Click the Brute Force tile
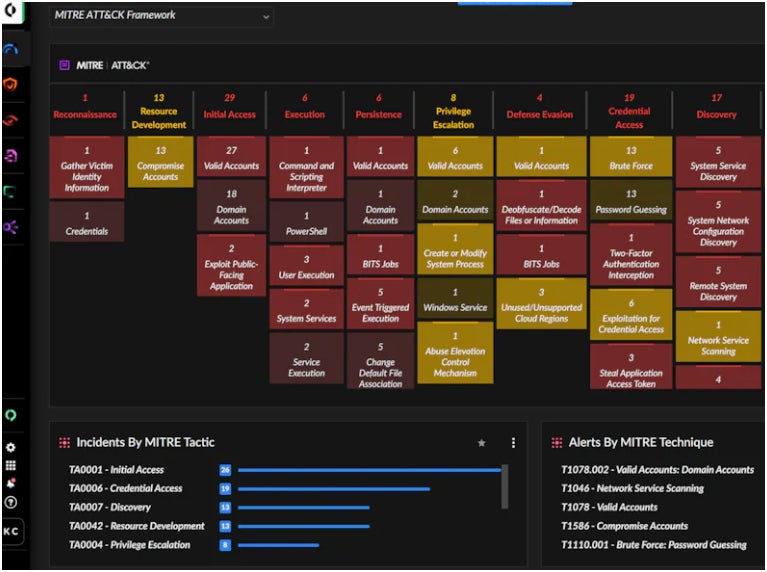This screenshot has width=767, height=572. tap(631, 157)
